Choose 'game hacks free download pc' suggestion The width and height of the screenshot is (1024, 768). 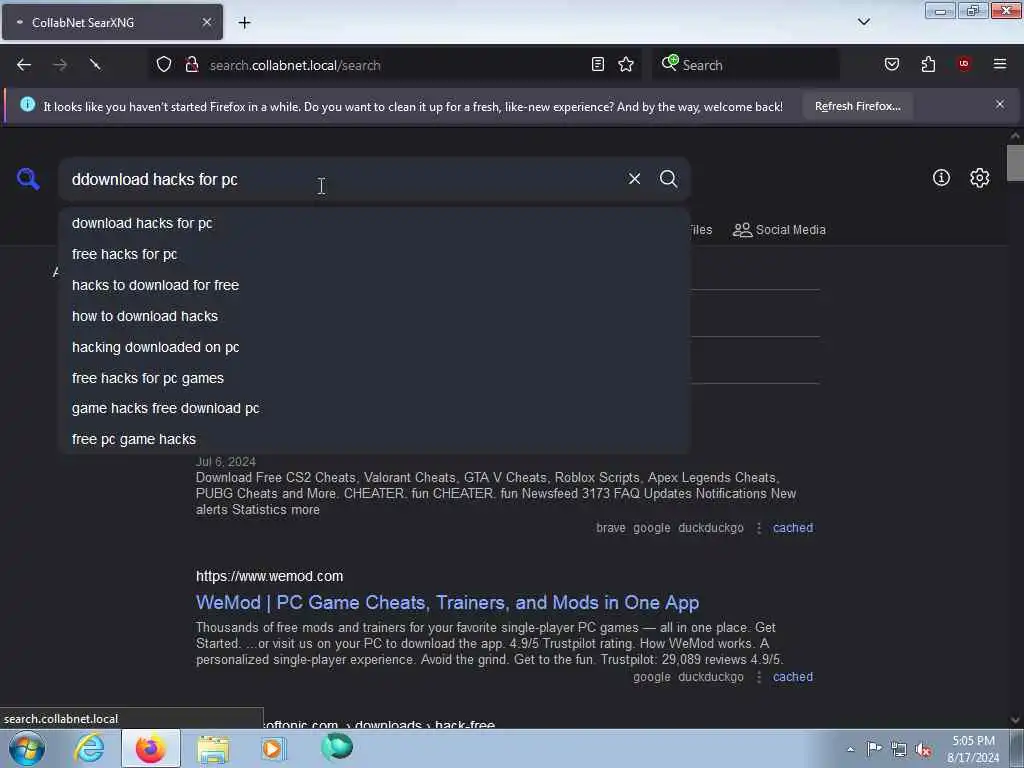coord(374,408)
